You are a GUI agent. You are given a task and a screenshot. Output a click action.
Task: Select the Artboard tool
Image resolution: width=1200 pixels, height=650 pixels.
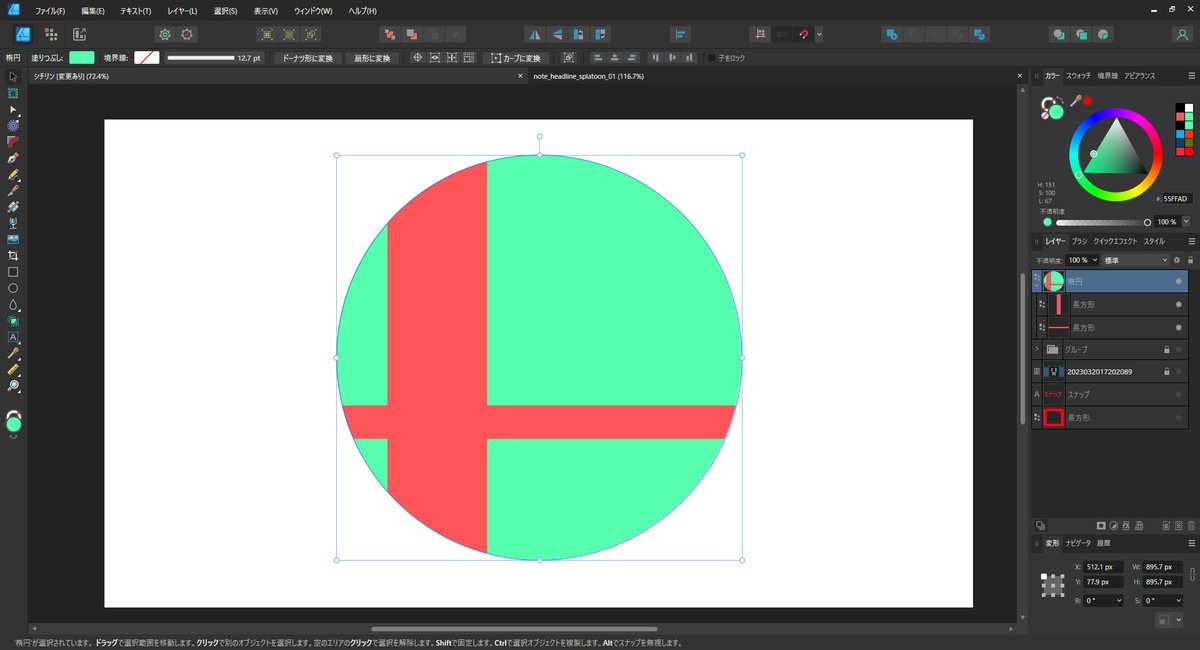click(x=13, y=93)
